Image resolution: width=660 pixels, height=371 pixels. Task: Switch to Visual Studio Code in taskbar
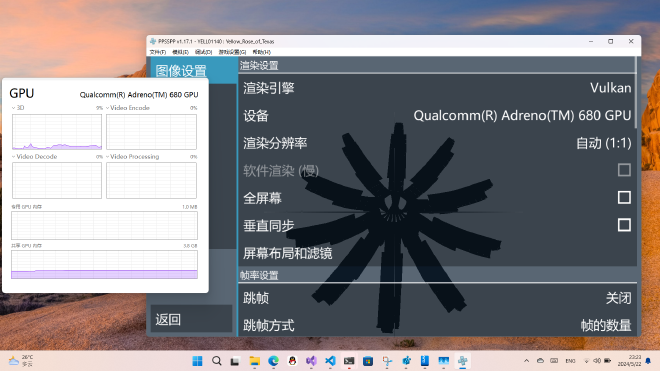click(330, 361)
